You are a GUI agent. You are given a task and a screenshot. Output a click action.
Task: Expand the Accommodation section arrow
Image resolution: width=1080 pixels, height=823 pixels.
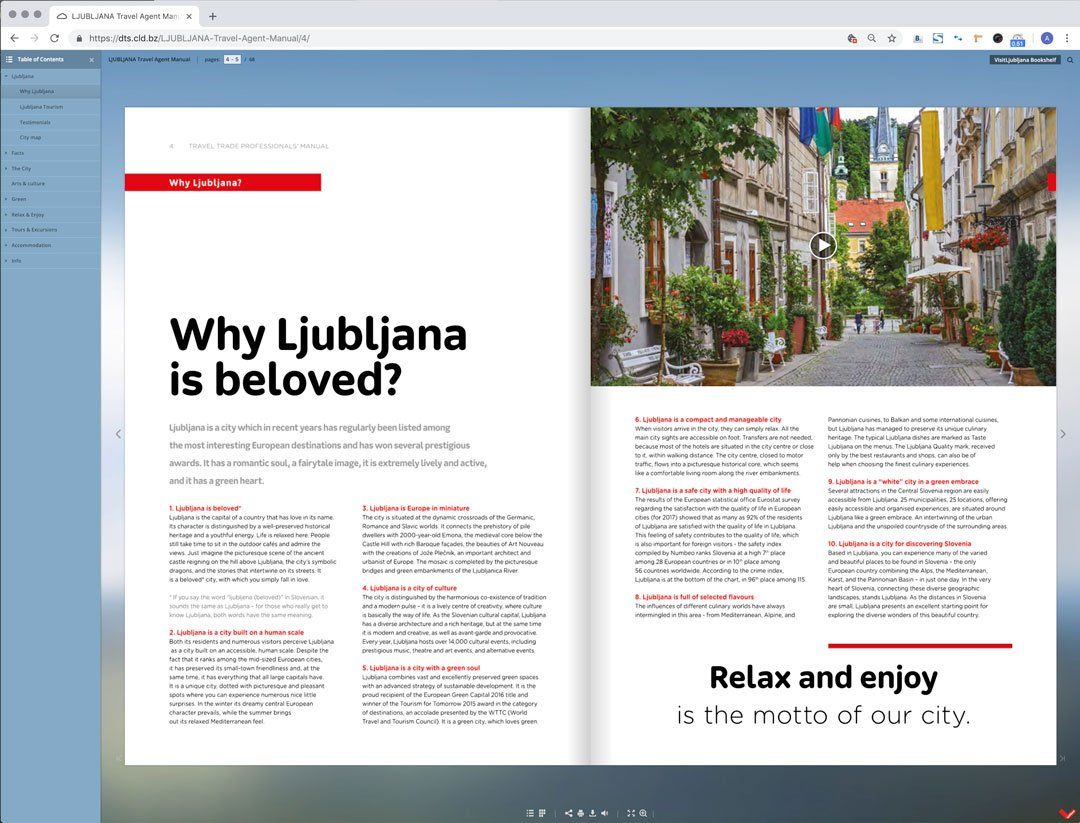(6, 245)
